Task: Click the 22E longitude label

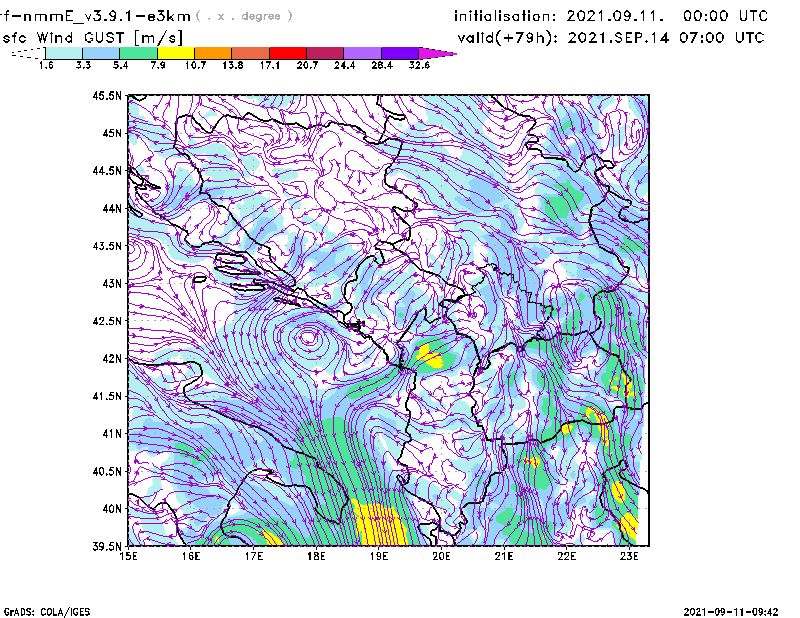Action: [x=566, y=556]
